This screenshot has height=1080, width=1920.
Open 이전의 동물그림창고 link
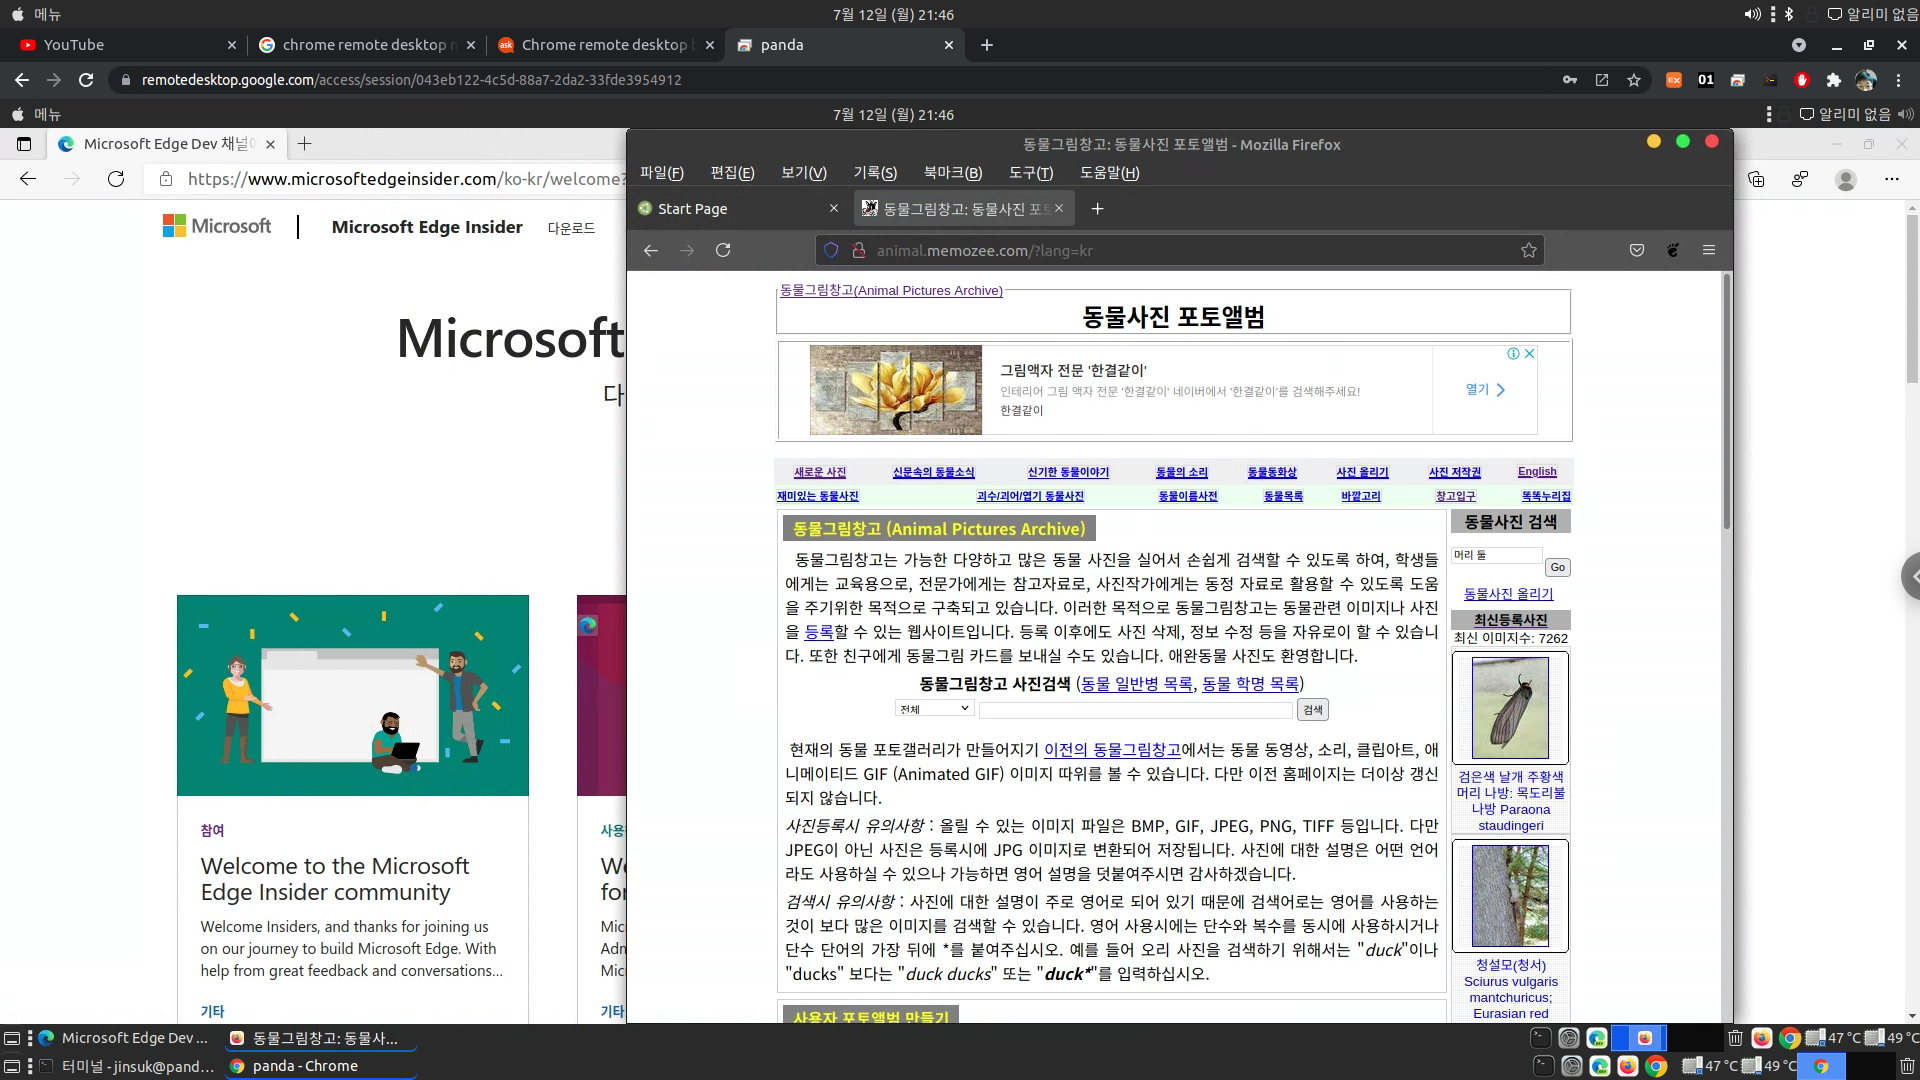1112,749
